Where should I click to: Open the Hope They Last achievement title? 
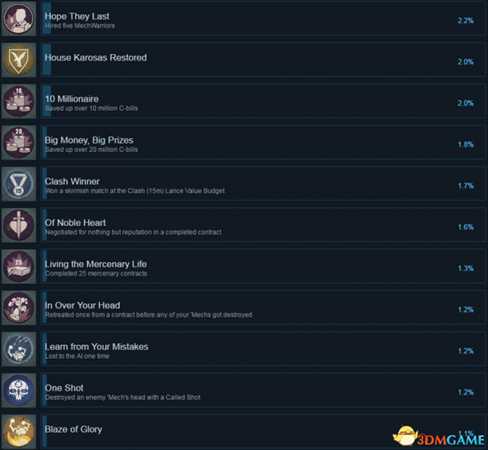77,16
